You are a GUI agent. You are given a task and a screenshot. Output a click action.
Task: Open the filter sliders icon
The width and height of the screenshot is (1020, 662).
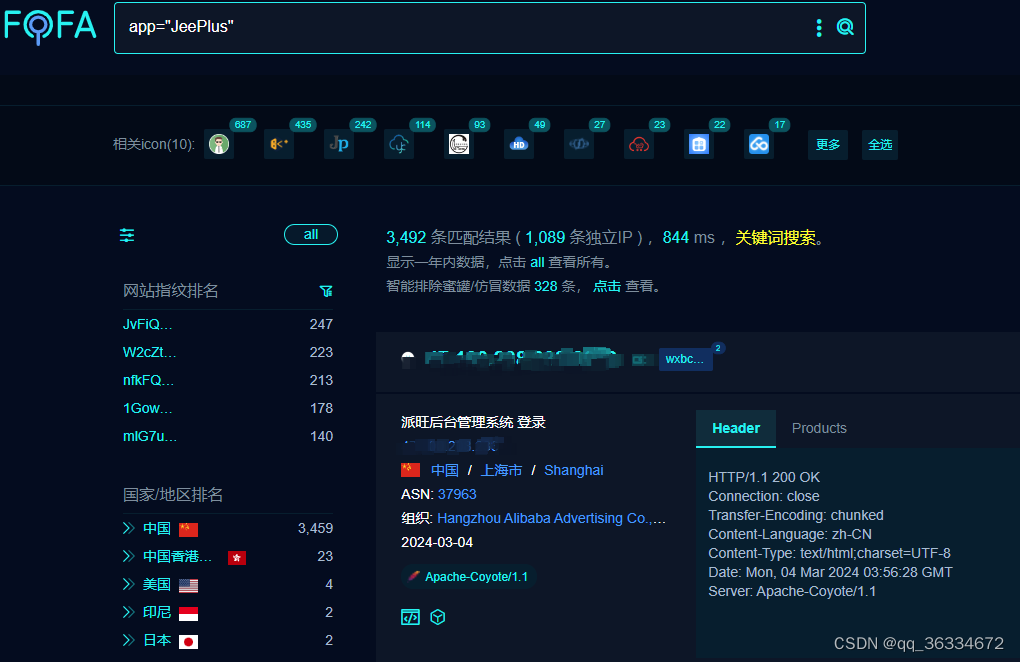click(x=127, y=235)
